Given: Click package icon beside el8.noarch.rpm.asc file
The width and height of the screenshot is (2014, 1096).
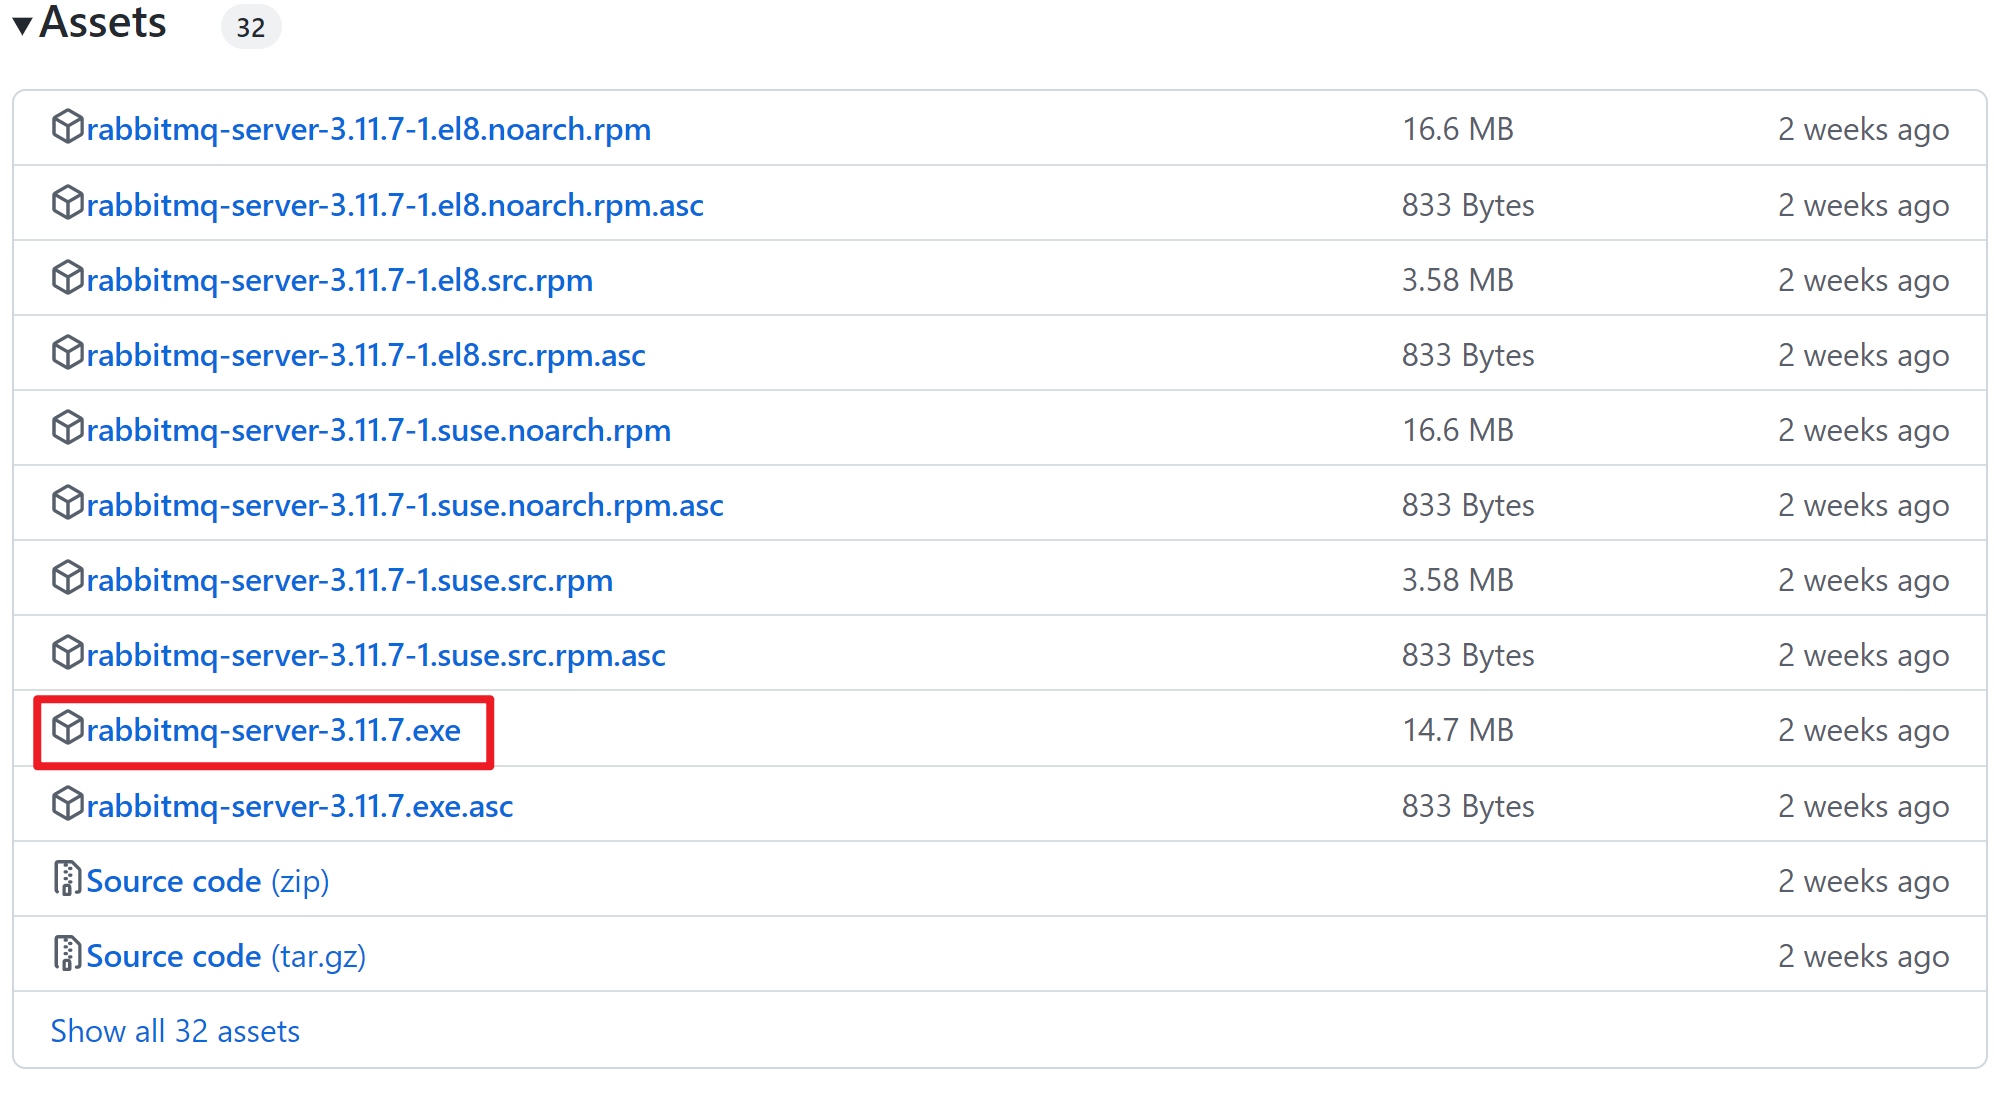Looking at the screenshot, I should tap(67, 203).
